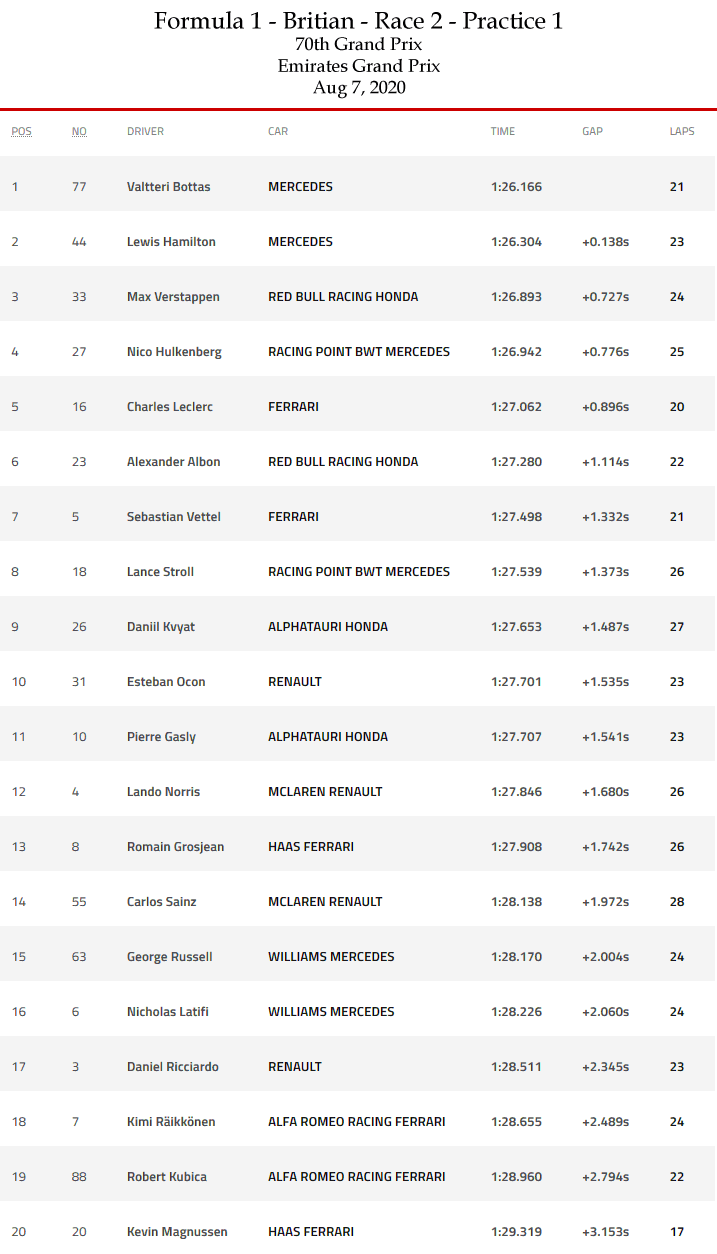Image resolution: width=717 pixels, height=1254 pixels.
Task: Click Kevin Magnussen's time 1:29.319
Action: pos(516,1232)
